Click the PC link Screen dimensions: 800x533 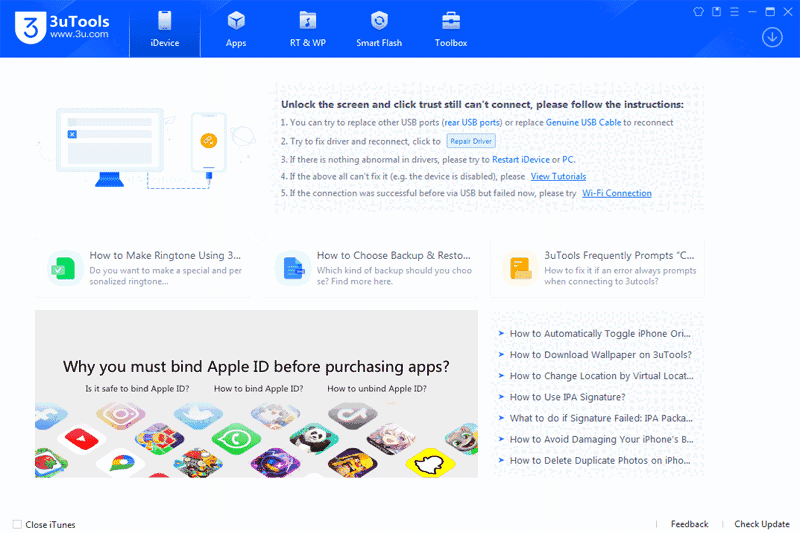(x=567, y=160)
